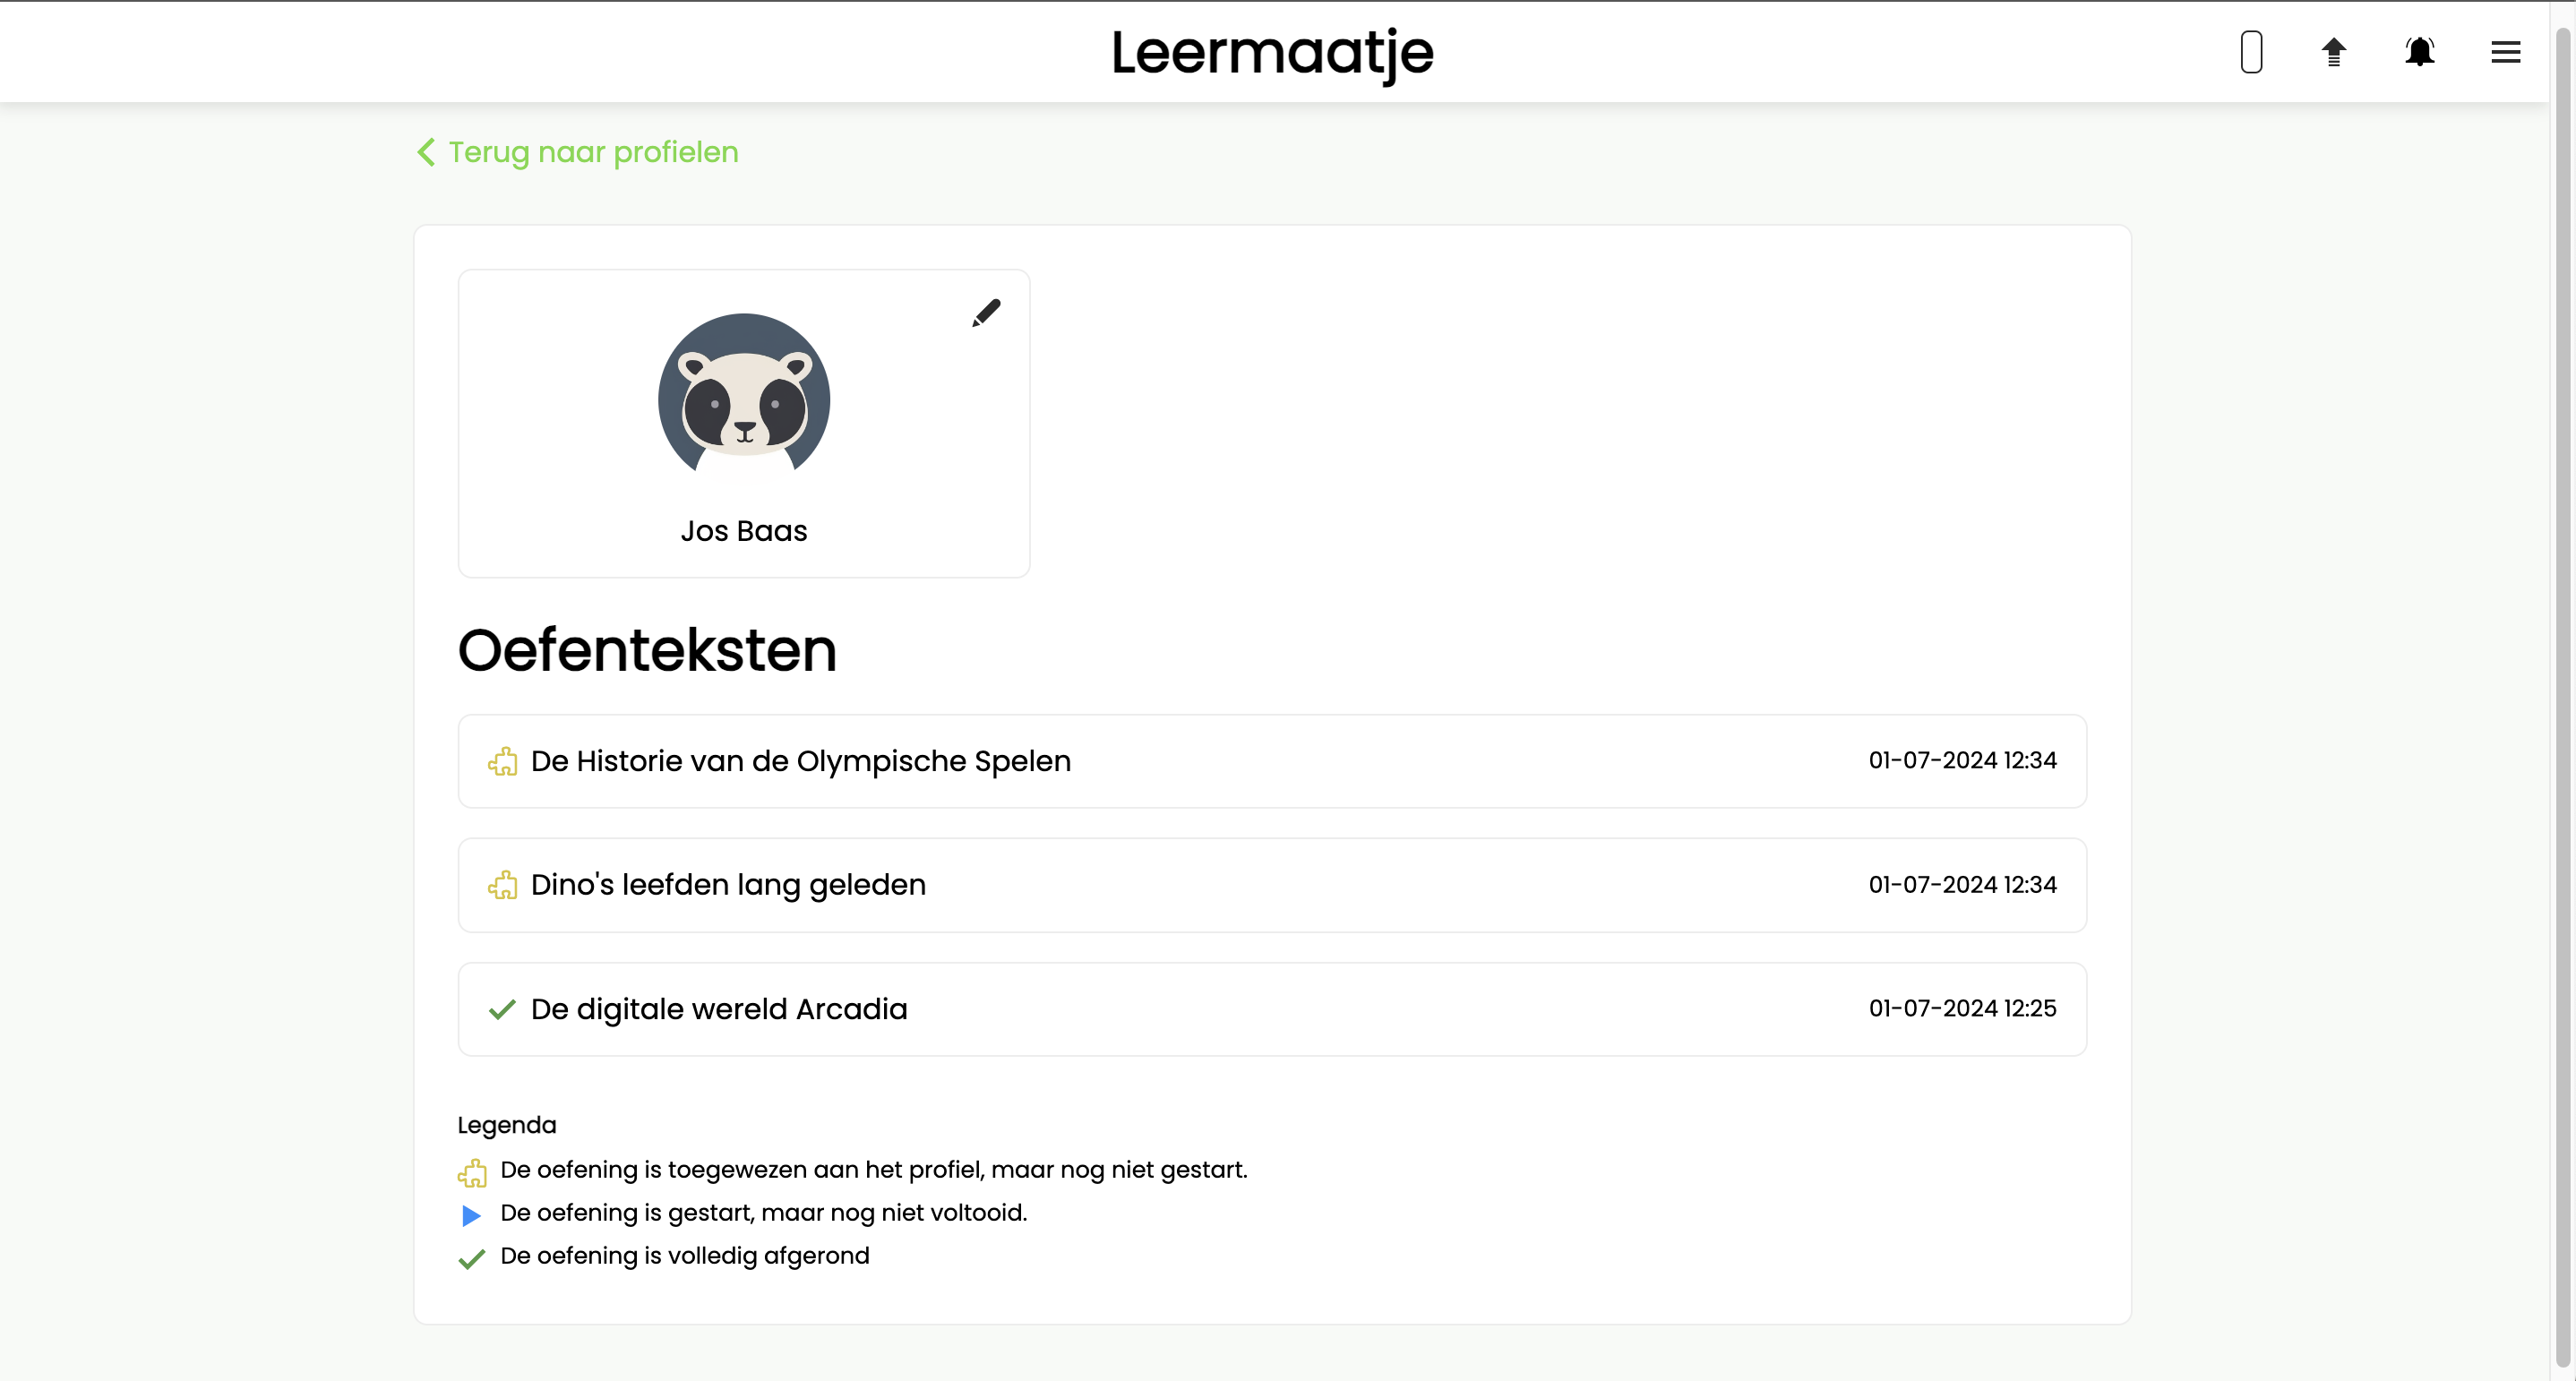Click the phone device icon in header
This screenshot has height=1381, width=2576.
(x=2251, y=52)
